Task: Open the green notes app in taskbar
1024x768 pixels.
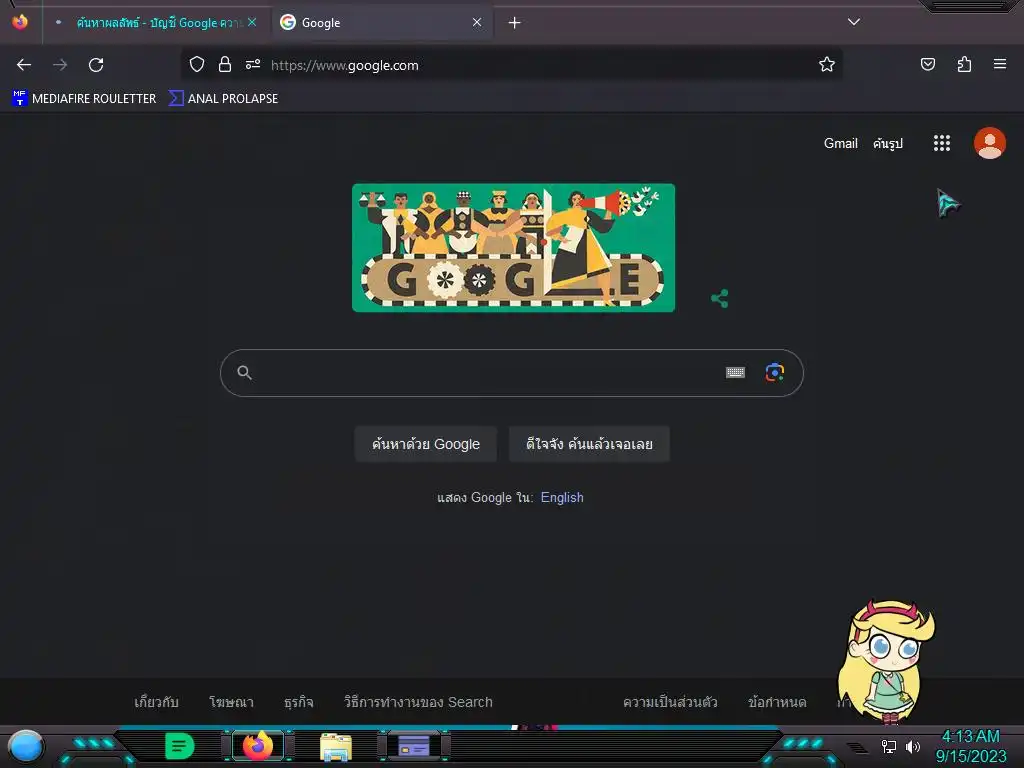Action: click(179, 746)
